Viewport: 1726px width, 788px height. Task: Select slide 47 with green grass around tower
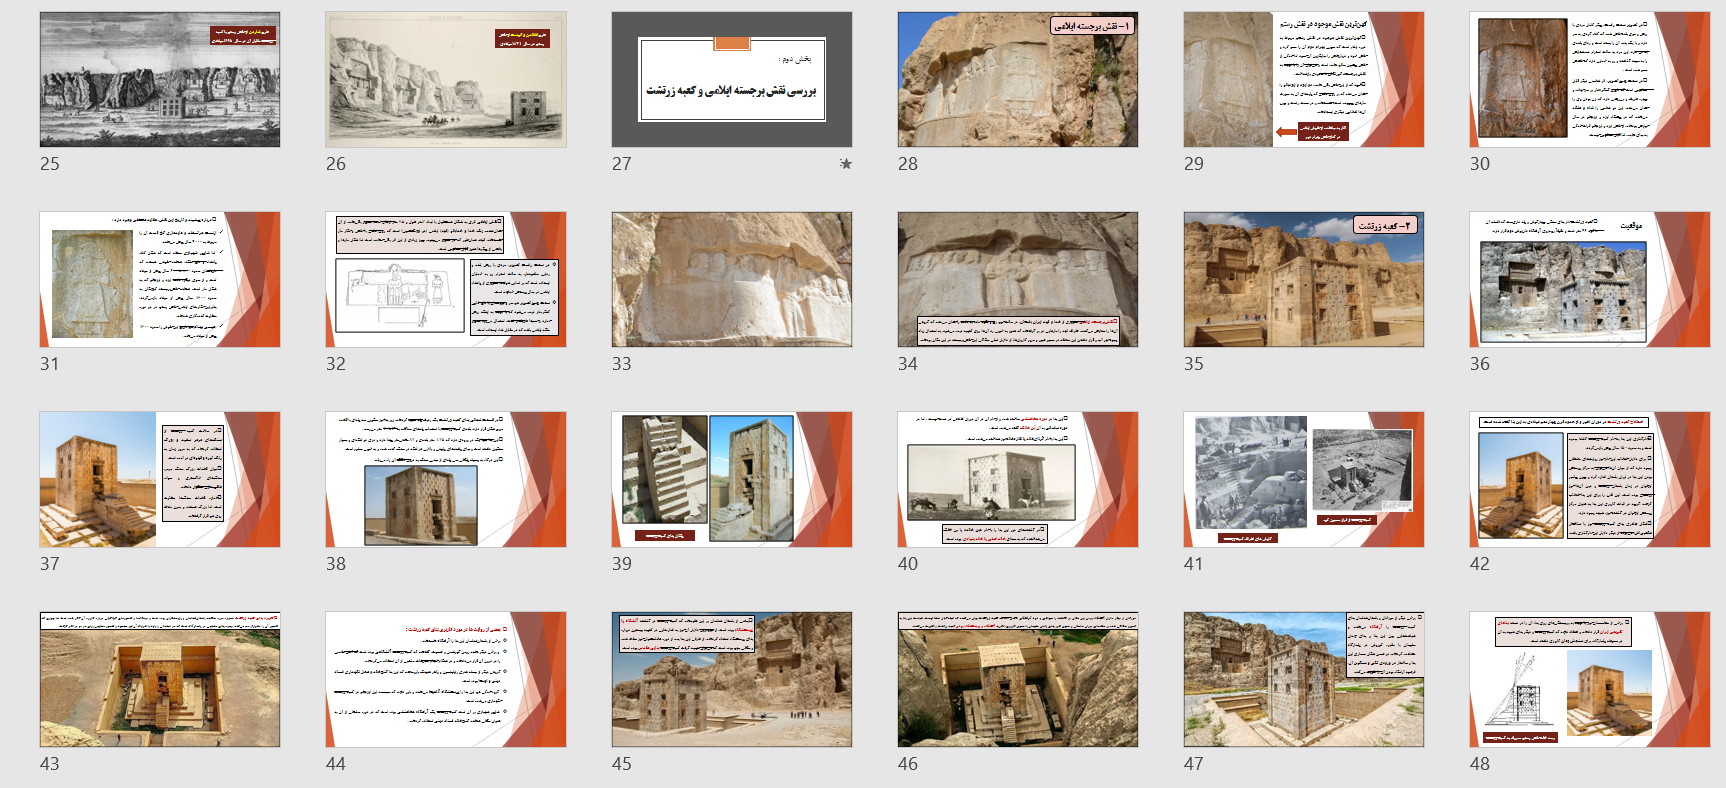[1304, 680]
